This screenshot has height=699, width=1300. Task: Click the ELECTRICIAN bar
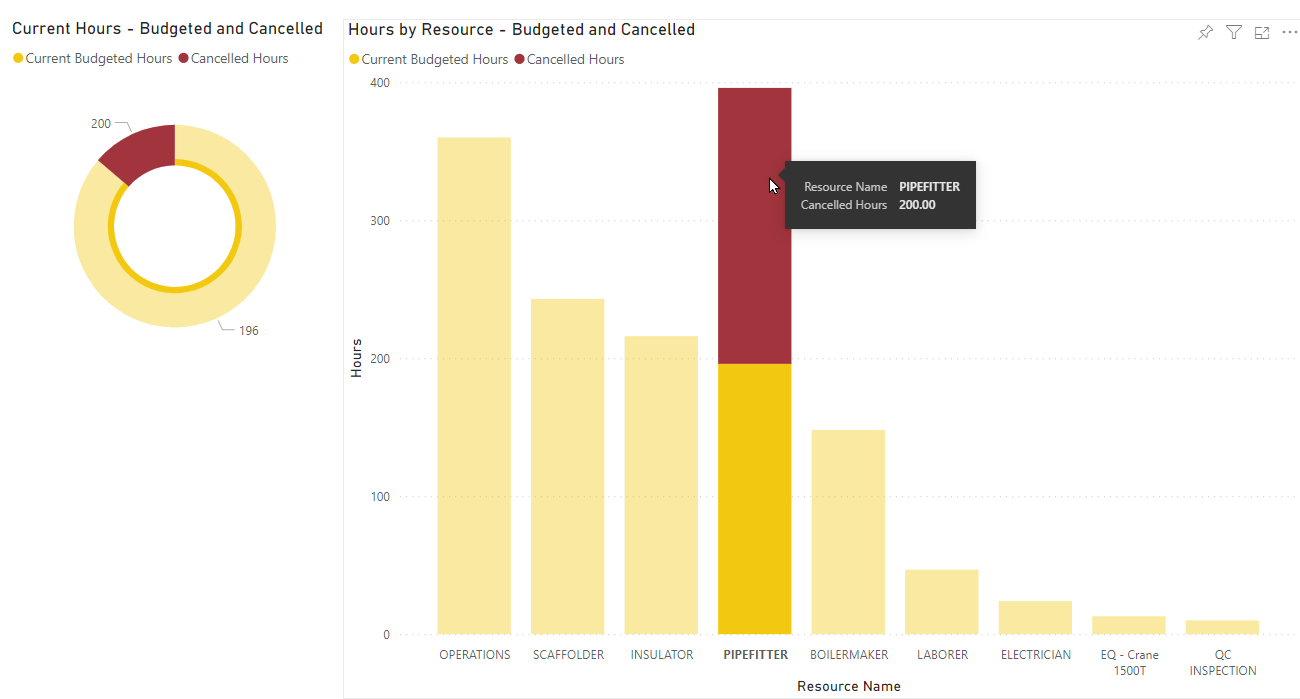click(x=1035, y=618)
